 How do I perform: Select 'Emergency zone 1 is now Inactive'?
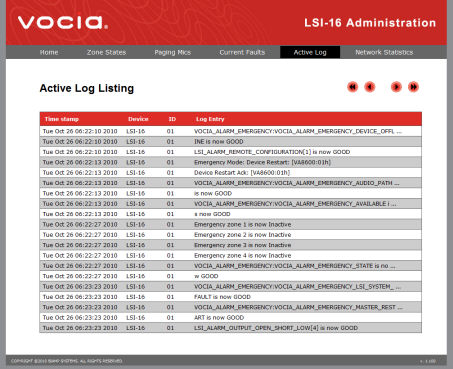point(230,224)
